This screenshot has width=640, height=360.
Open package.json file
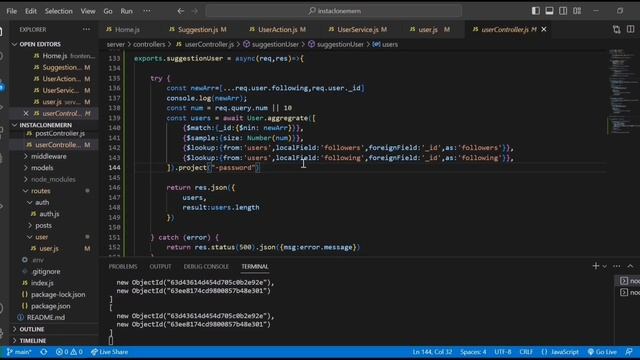point(51,306)
